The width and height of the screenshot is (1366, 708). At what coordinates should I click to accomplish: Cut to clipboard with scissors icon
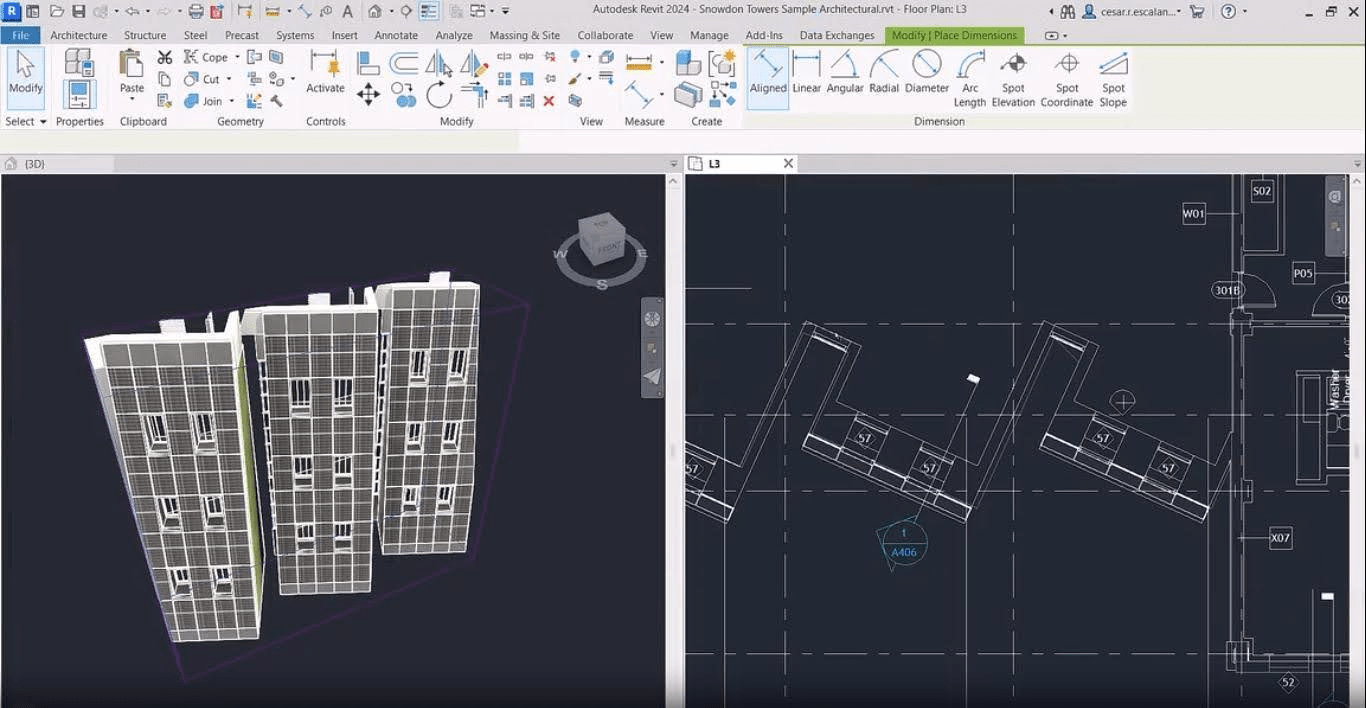tap(165, 57)
